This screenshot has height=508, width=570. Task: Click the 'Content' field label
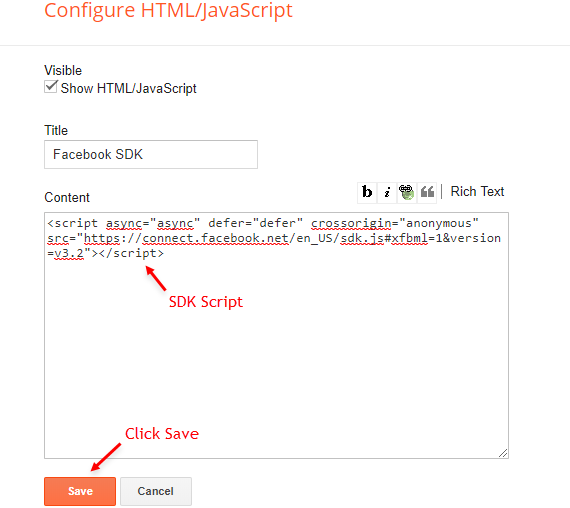[x=67, y=197]
